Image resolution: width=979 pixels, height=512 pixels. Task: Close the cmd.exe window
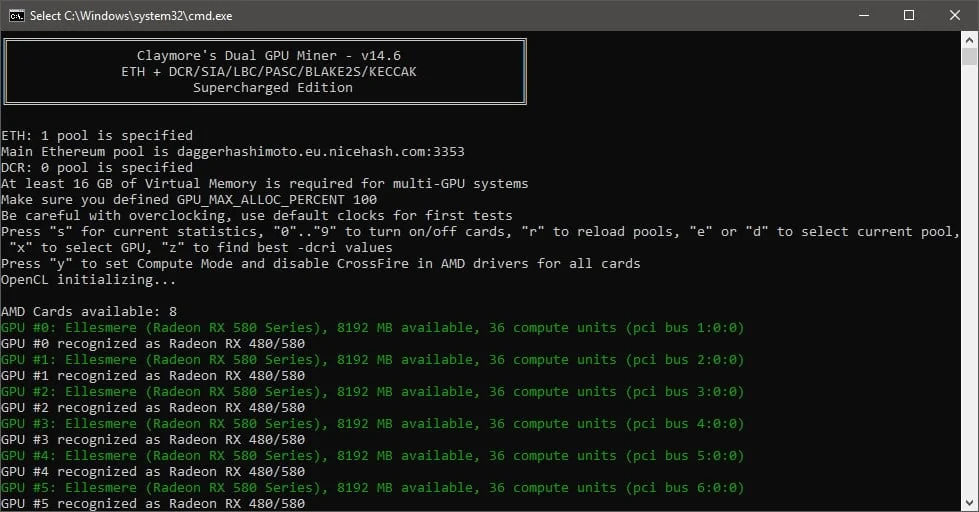[955, 15]
